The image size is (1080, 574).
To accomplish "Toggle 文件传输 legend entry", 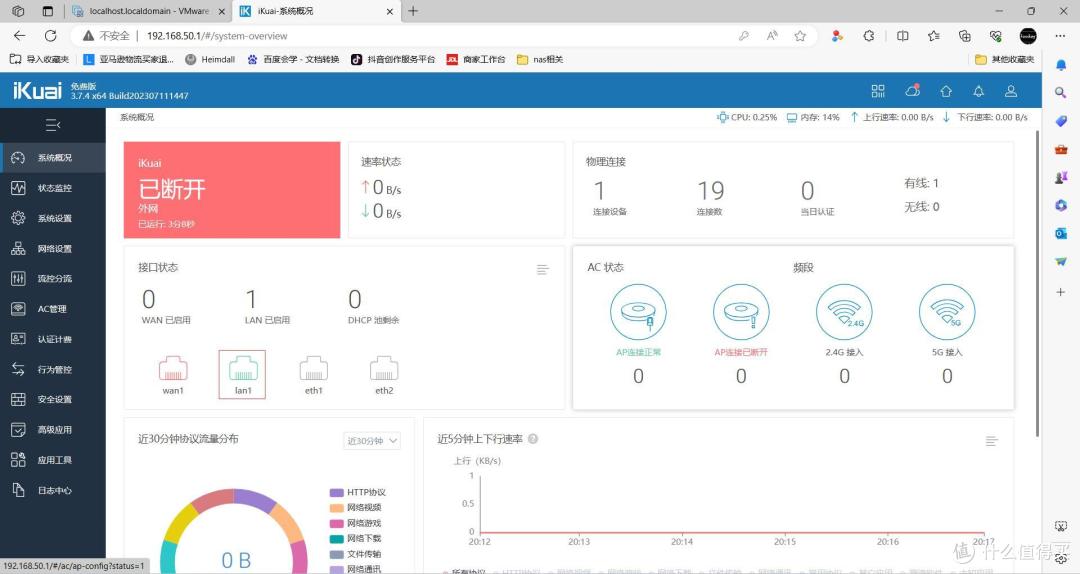I will coord(355,554).
